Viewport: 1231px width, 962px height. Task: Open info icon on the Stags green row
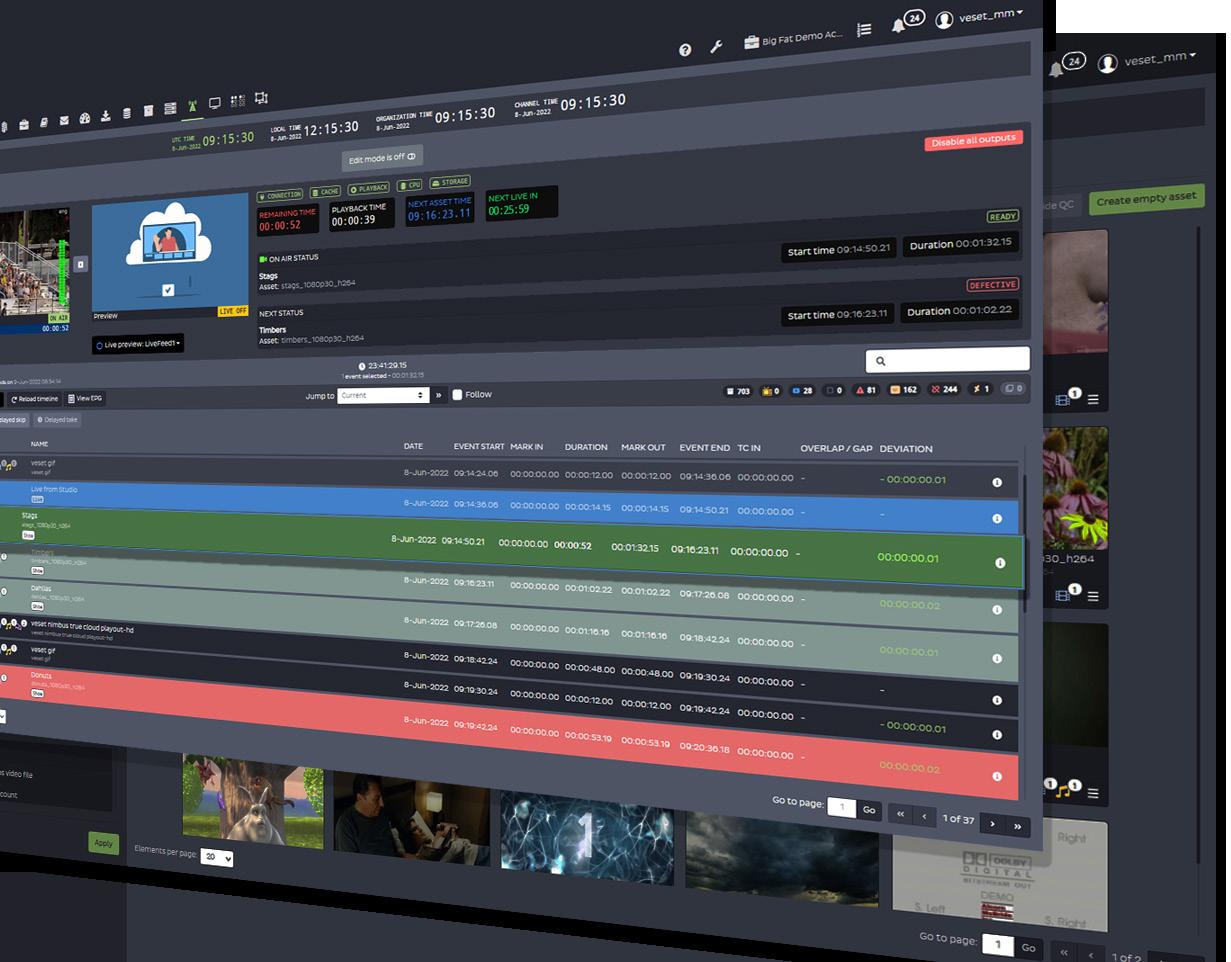pyautogui.click(x=999, y=563)
